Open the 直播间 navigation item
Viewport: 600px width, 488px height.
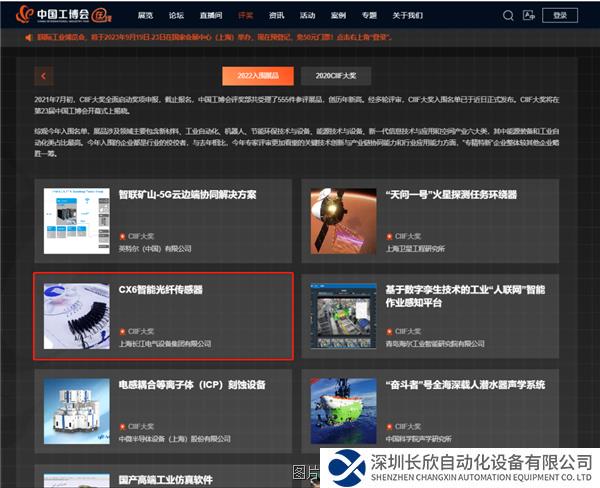210,16
